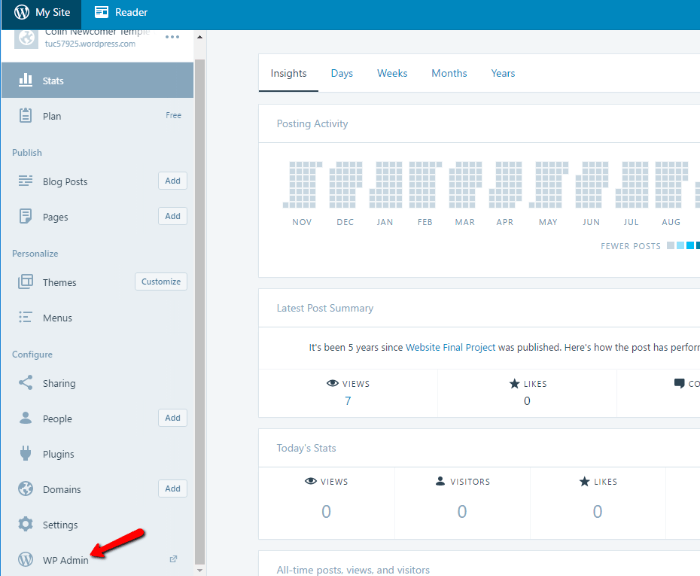Viewport: 700px width, 576px height.
Task: Go to Stats in sidebar
Action: (98, 80)
